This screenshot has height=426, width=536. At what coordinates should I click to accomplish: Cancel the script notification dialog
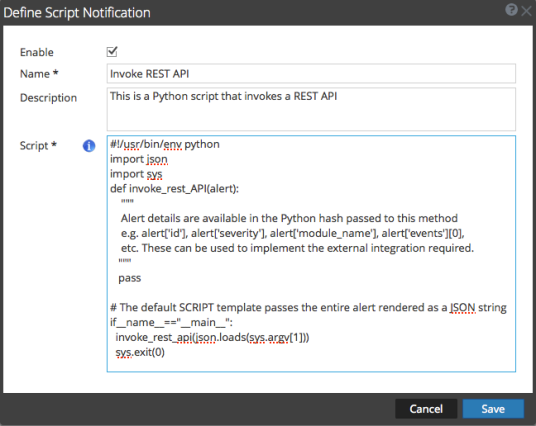point(426,409)
